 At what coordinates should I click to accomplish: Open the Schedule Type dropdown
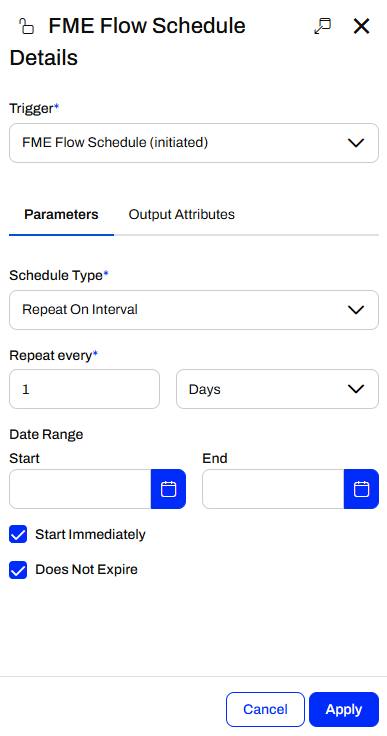click(194, 310)
